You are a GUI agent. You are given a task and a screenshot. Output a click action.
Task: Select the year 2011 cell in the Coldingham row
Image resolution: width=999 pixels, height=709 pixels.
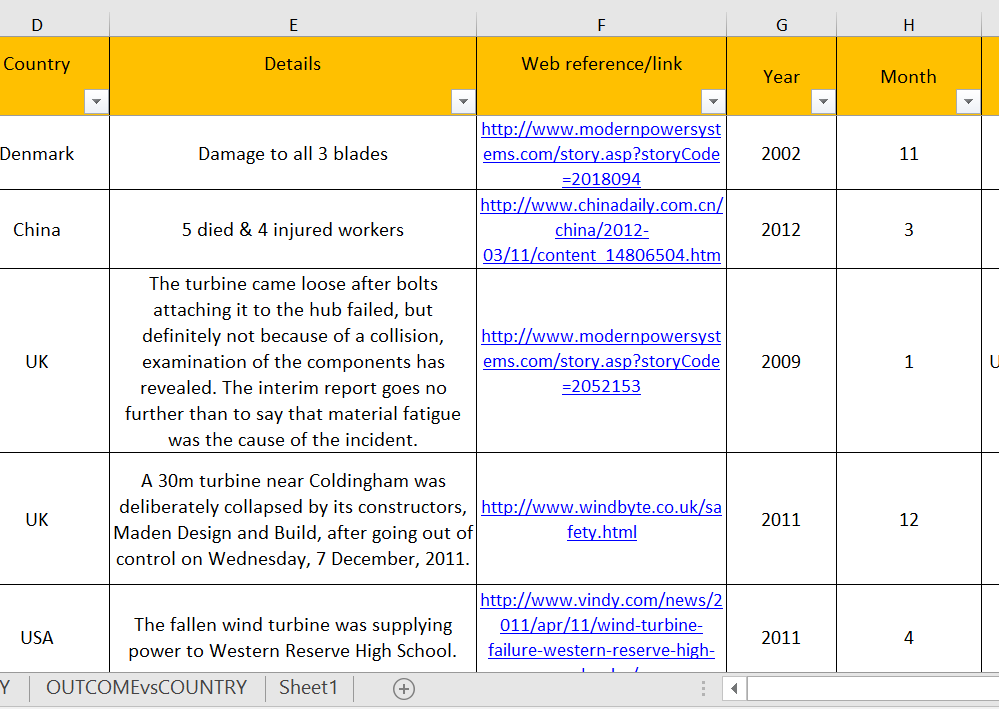tap(781, 519)
